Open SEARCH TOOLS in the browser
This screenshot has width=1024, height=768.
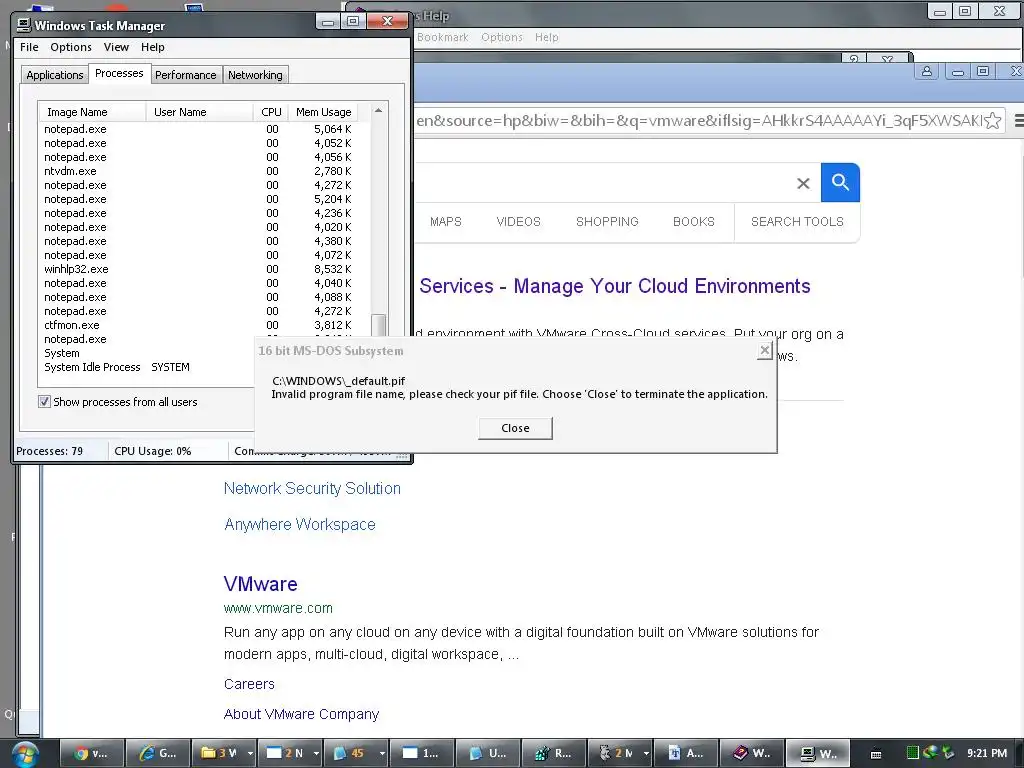pos(797,221)
